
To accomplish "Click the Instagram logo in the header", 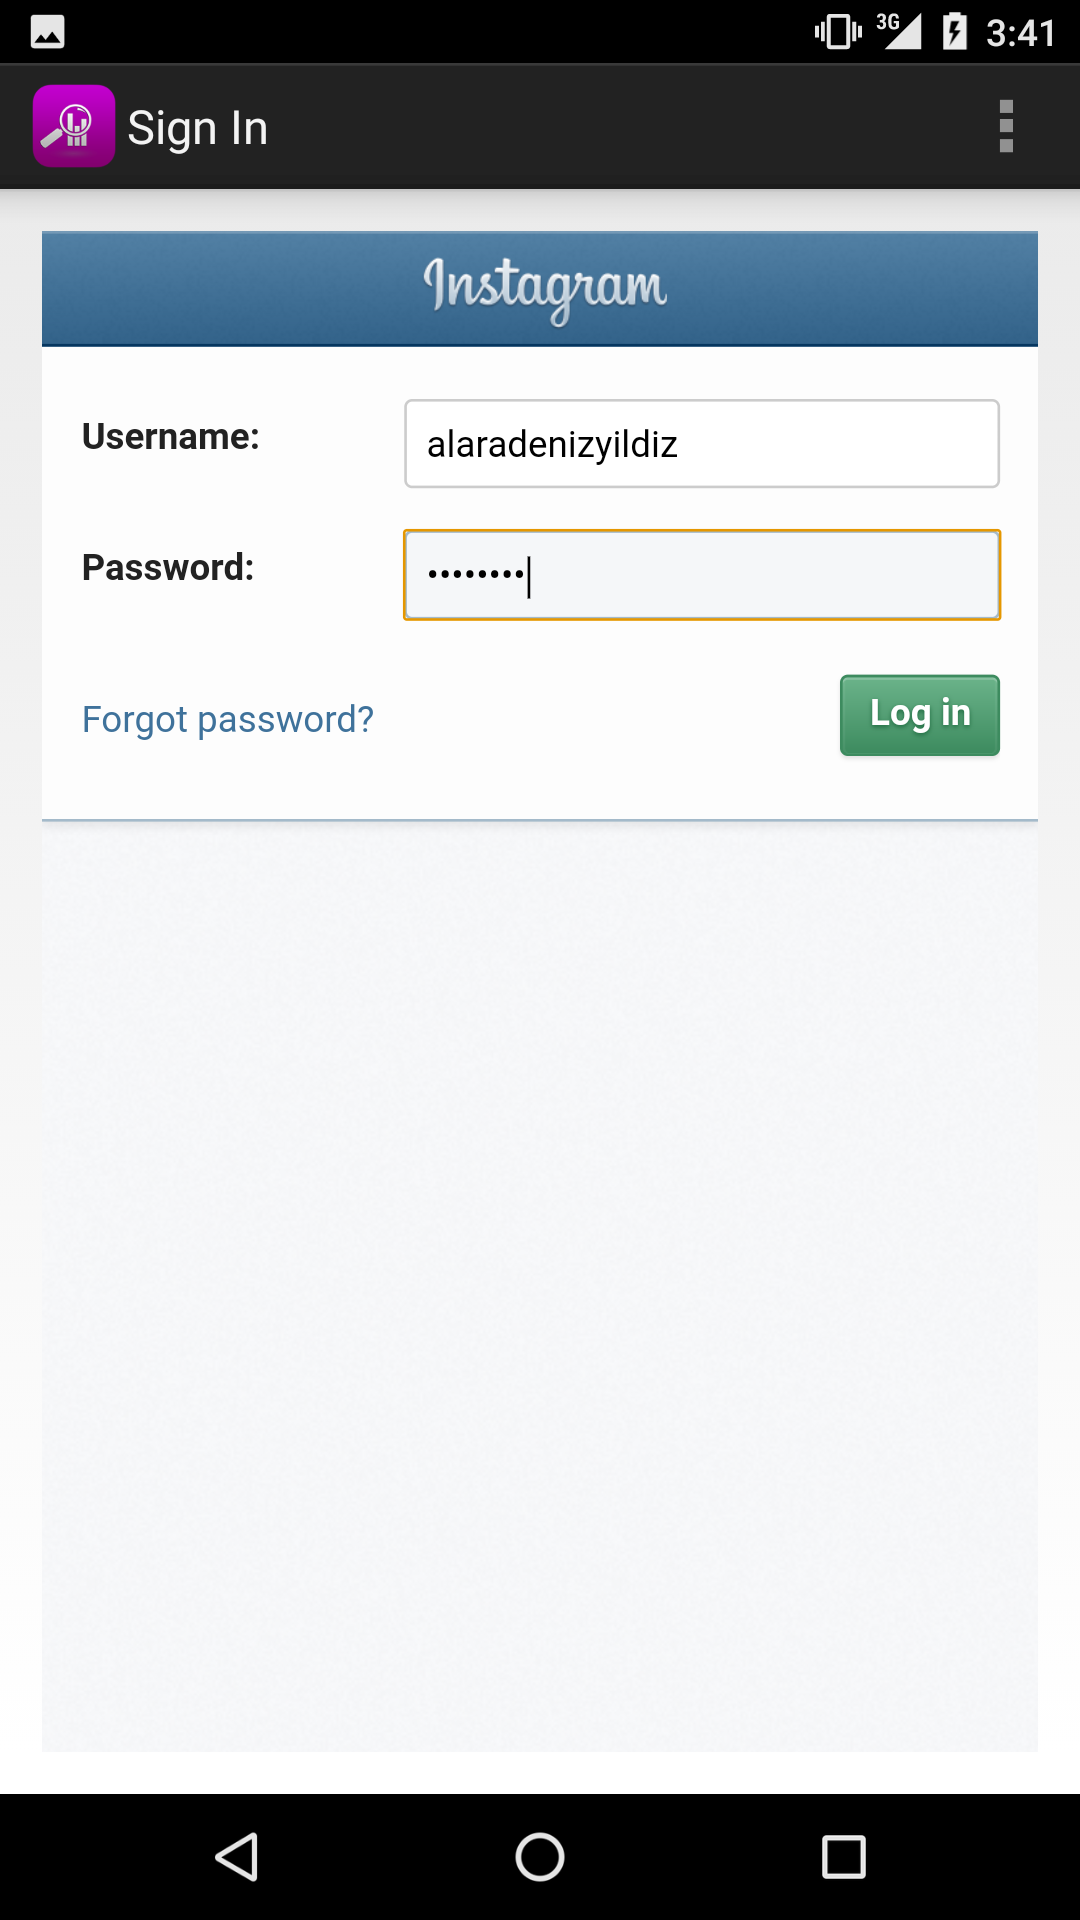I will pyautogui.click(x=544, y=288).
